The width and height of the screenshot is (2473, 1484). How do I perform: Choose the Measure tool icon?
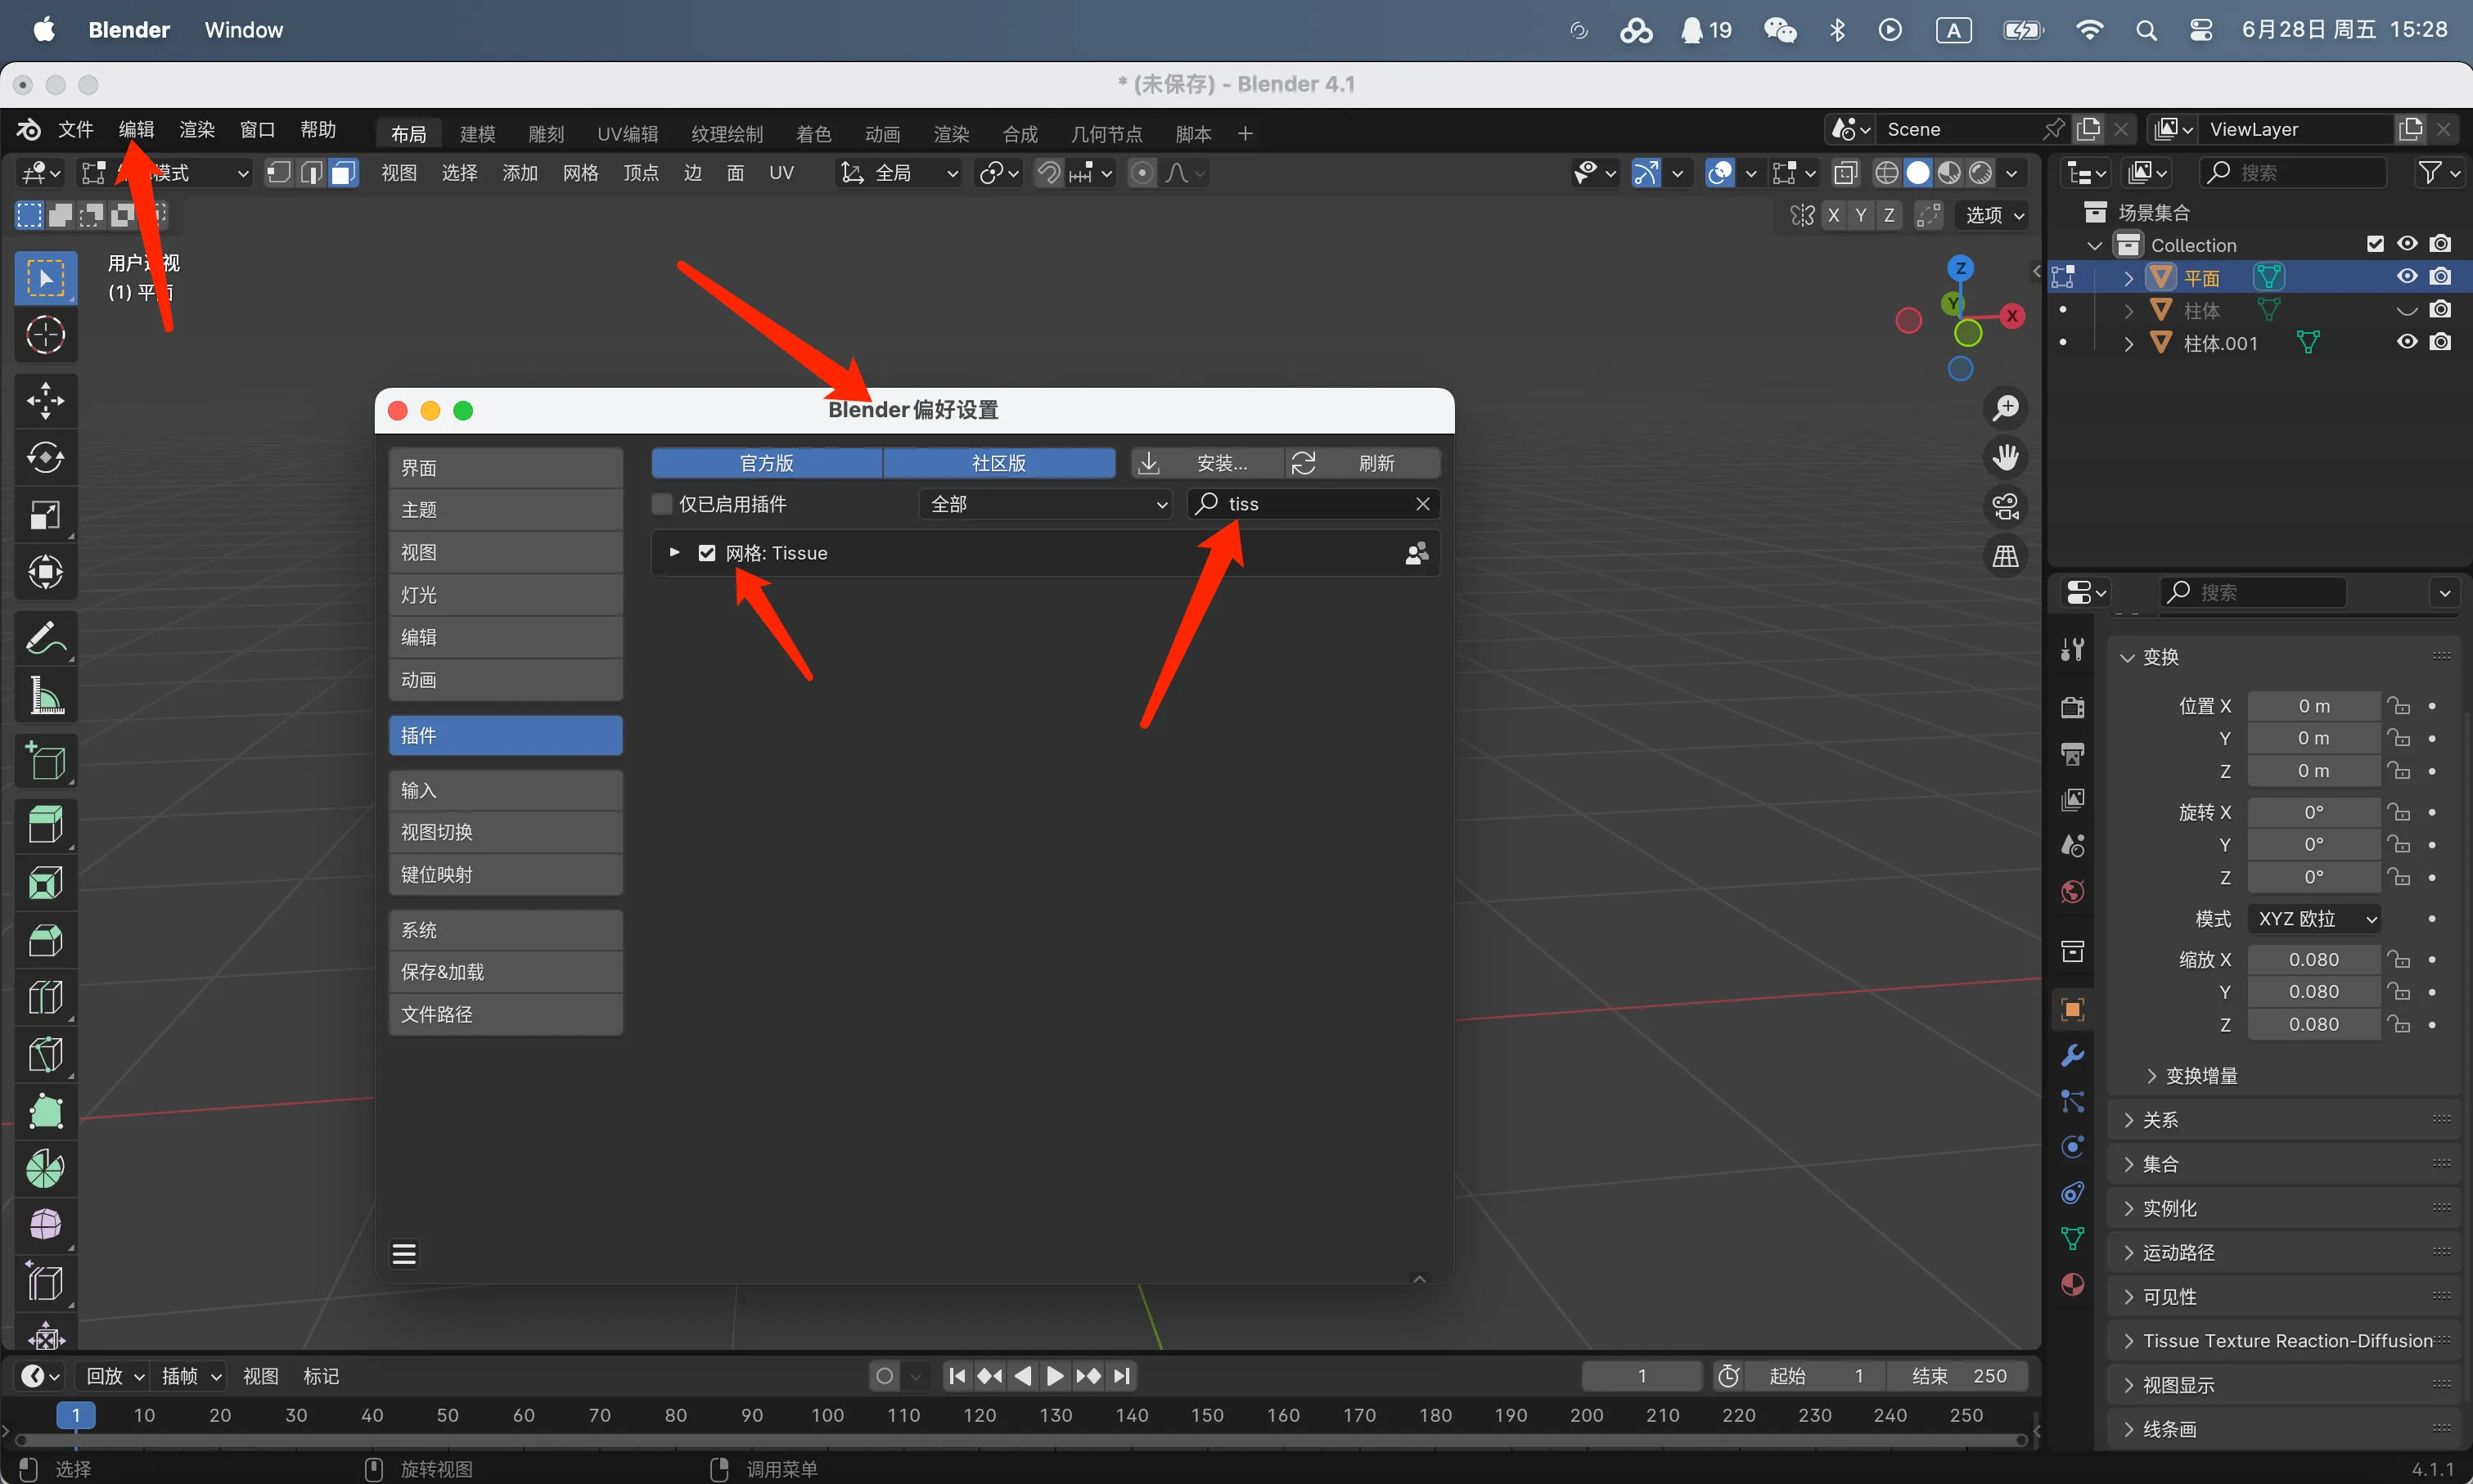click(x=45, y=696)
